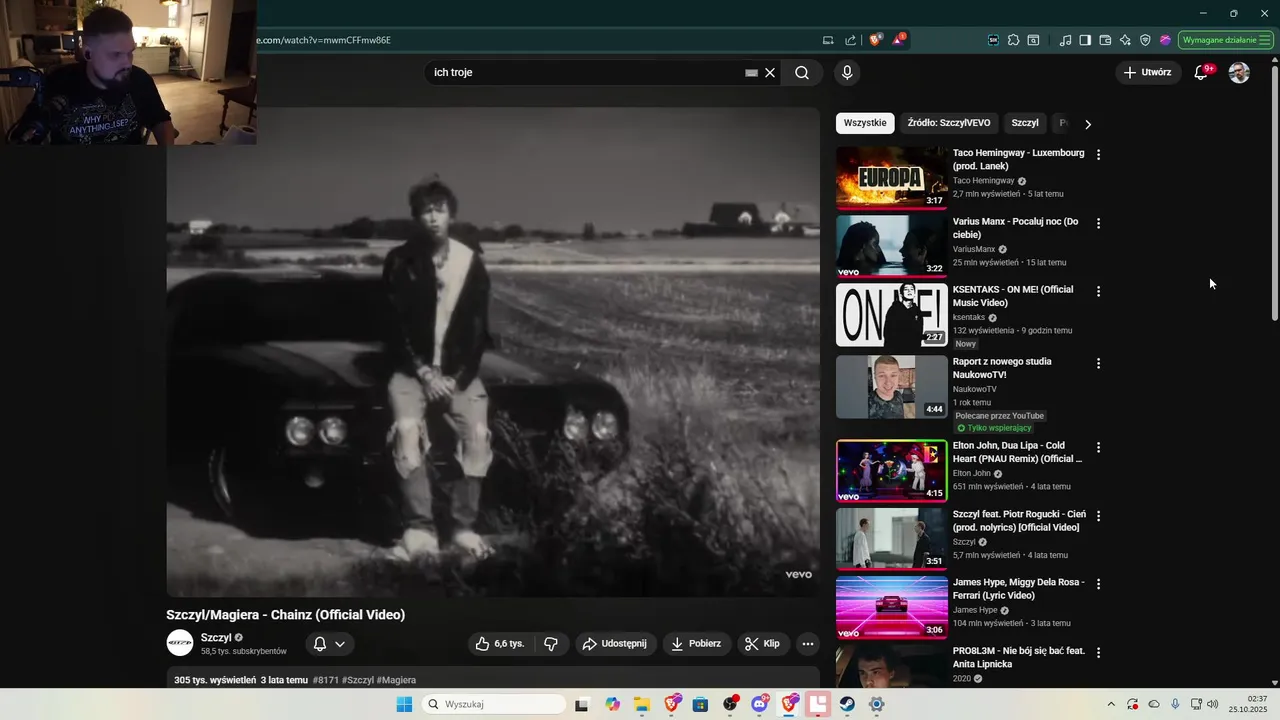Toggle the browser sidebar panel icon
Image resolution: width=1280 pixels, height=720 pixels.
(x=1085, y=40)
